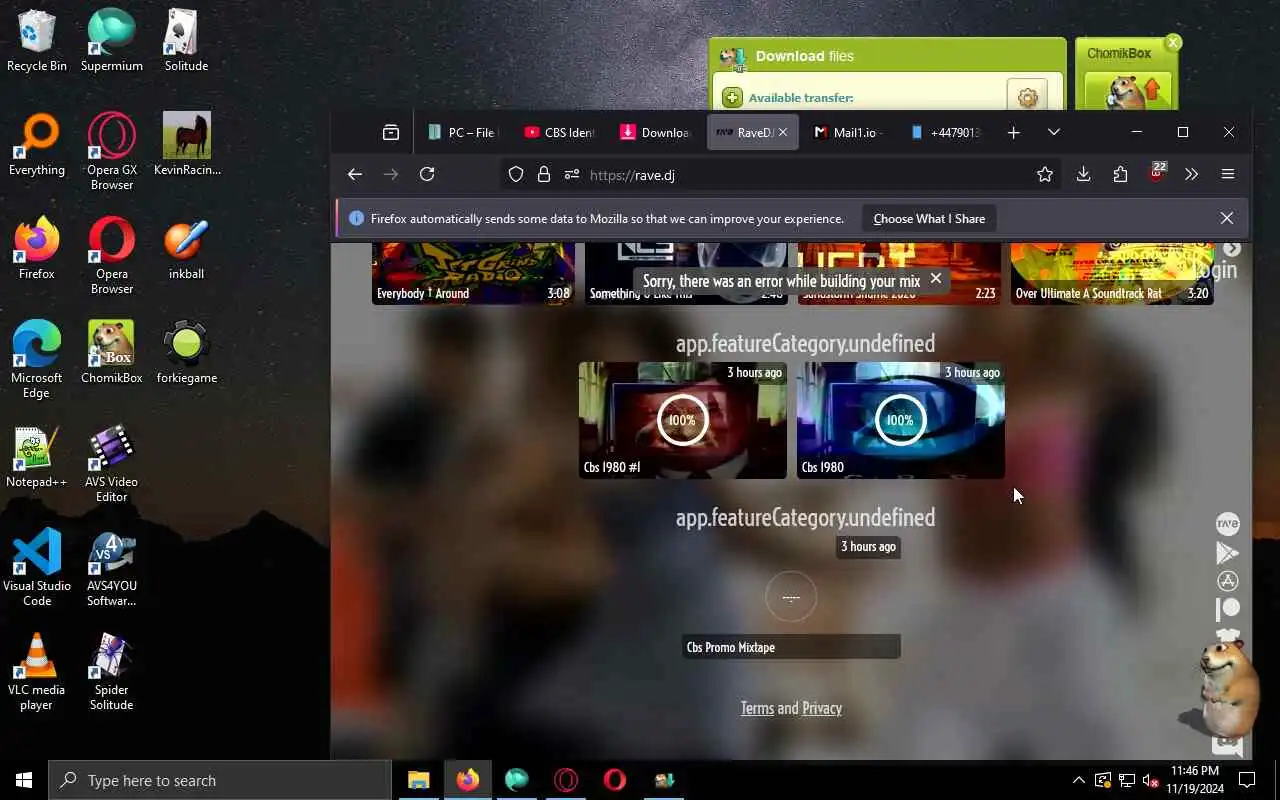
Task: Open the Firefox tracking protection shield icon
Action: point(516,174)
